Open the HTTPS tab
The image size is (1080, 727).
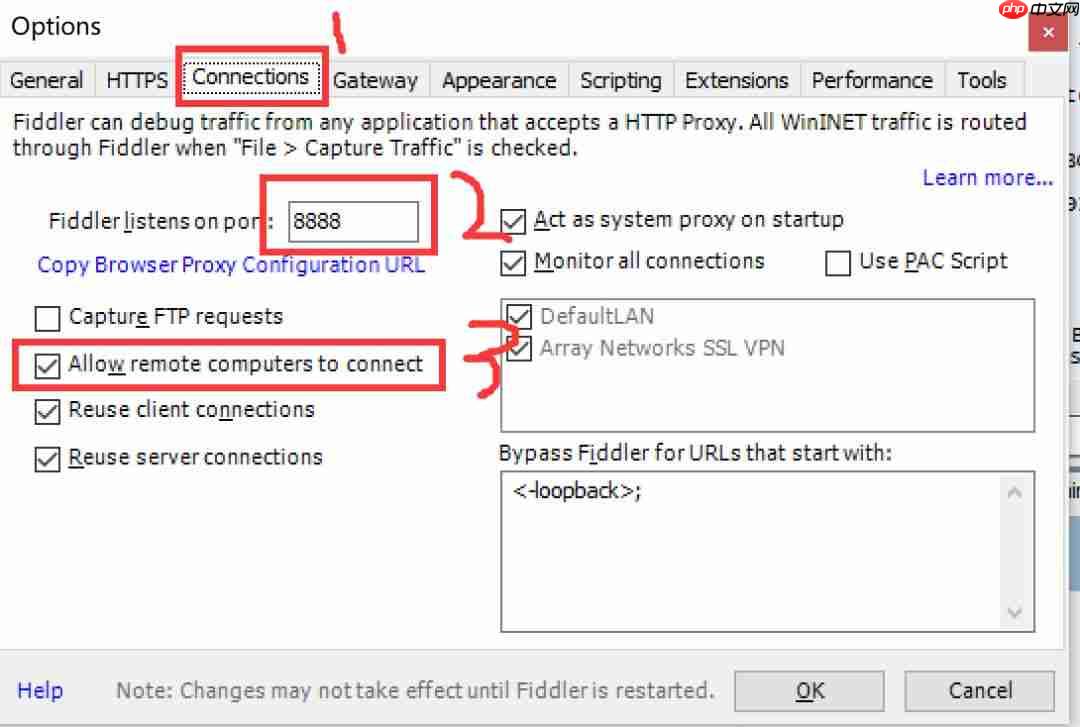tap(136, 80)
